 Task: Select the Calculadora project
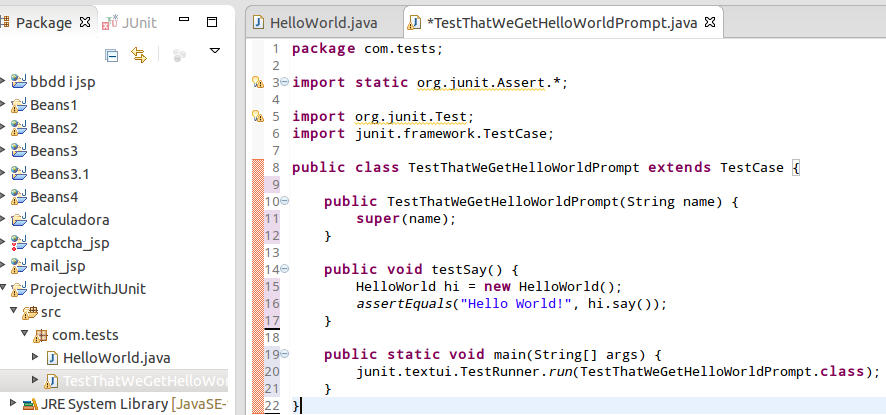coord(70,219)
